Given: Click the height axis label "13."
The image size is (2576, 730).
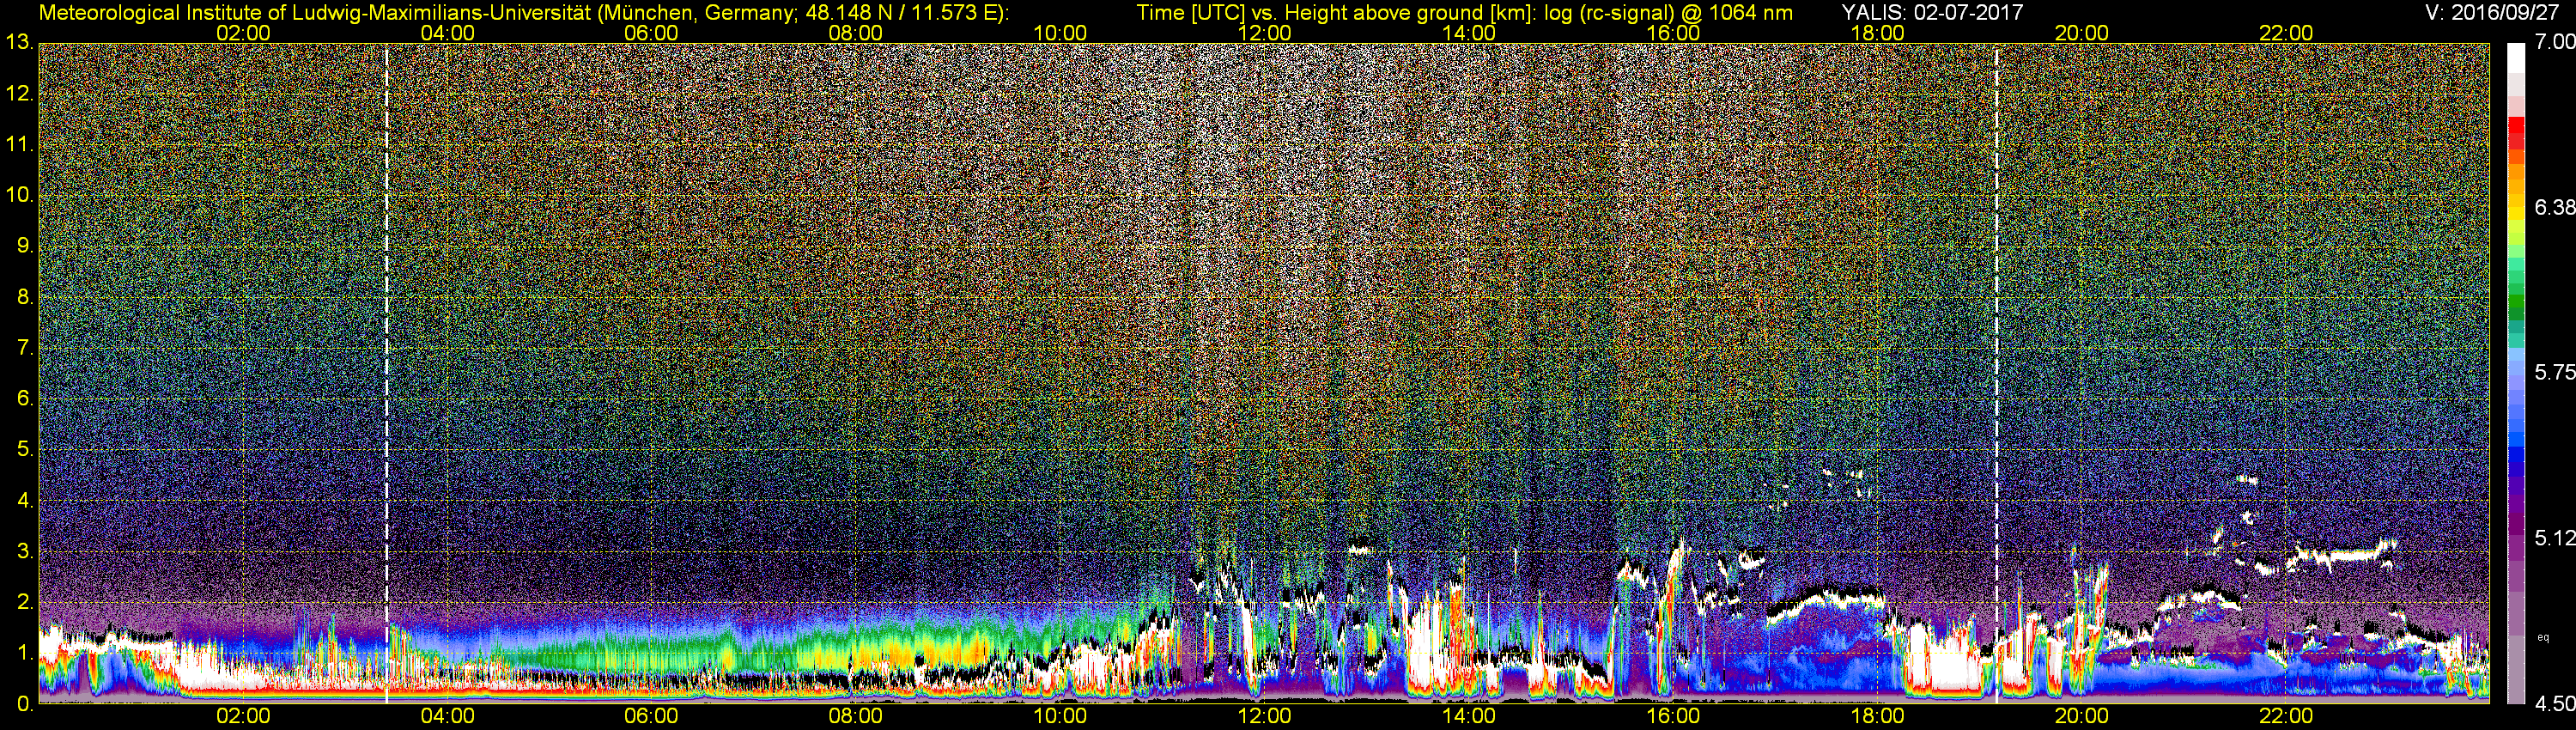Looking at the screenshot, I should coord(19,42).
